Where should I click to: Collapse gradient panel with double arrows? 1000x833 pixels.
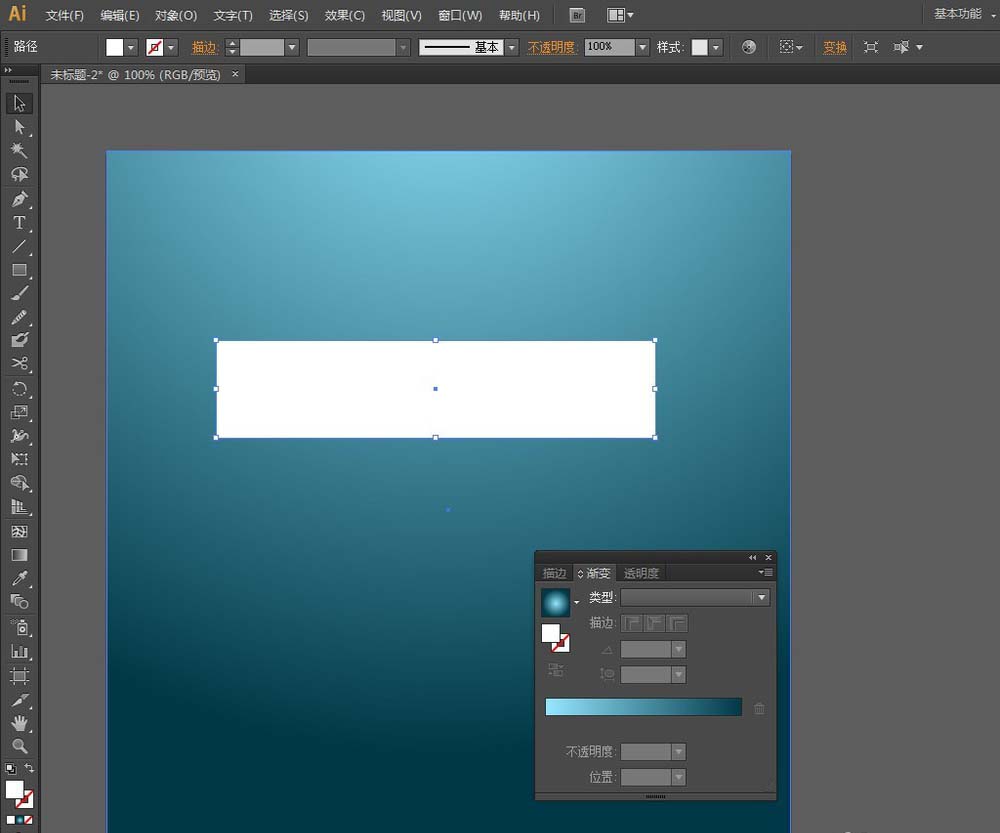753,557
